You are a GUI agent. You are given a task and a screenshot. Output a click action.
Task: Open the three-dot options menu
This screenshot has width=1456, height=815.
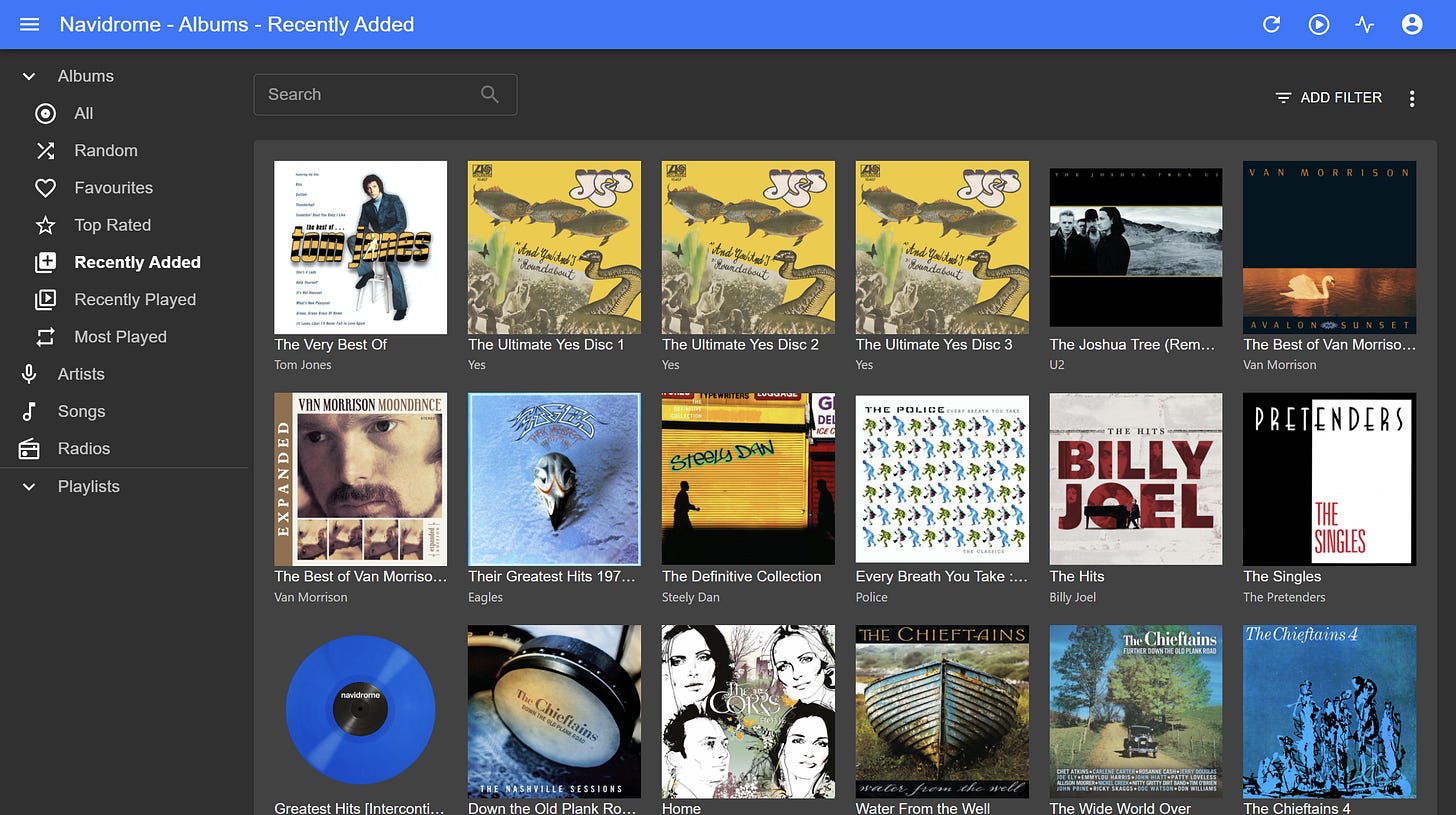(x=1412, y=98)
